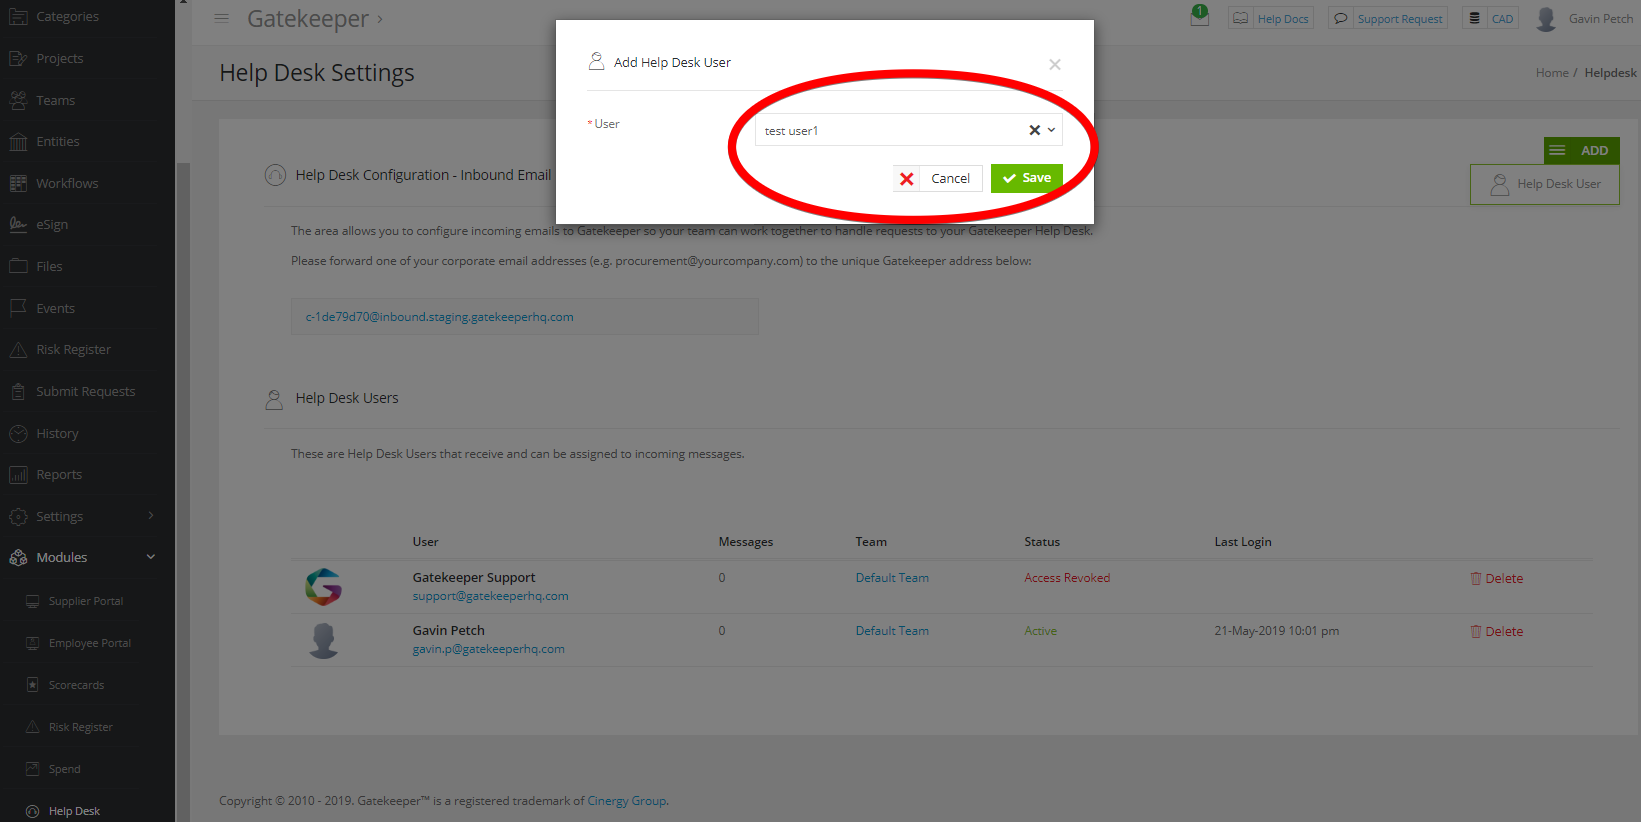Screen dimensions: 1641x822
Task: Expand the Settings submenu chevron
Action: (151, 515)
